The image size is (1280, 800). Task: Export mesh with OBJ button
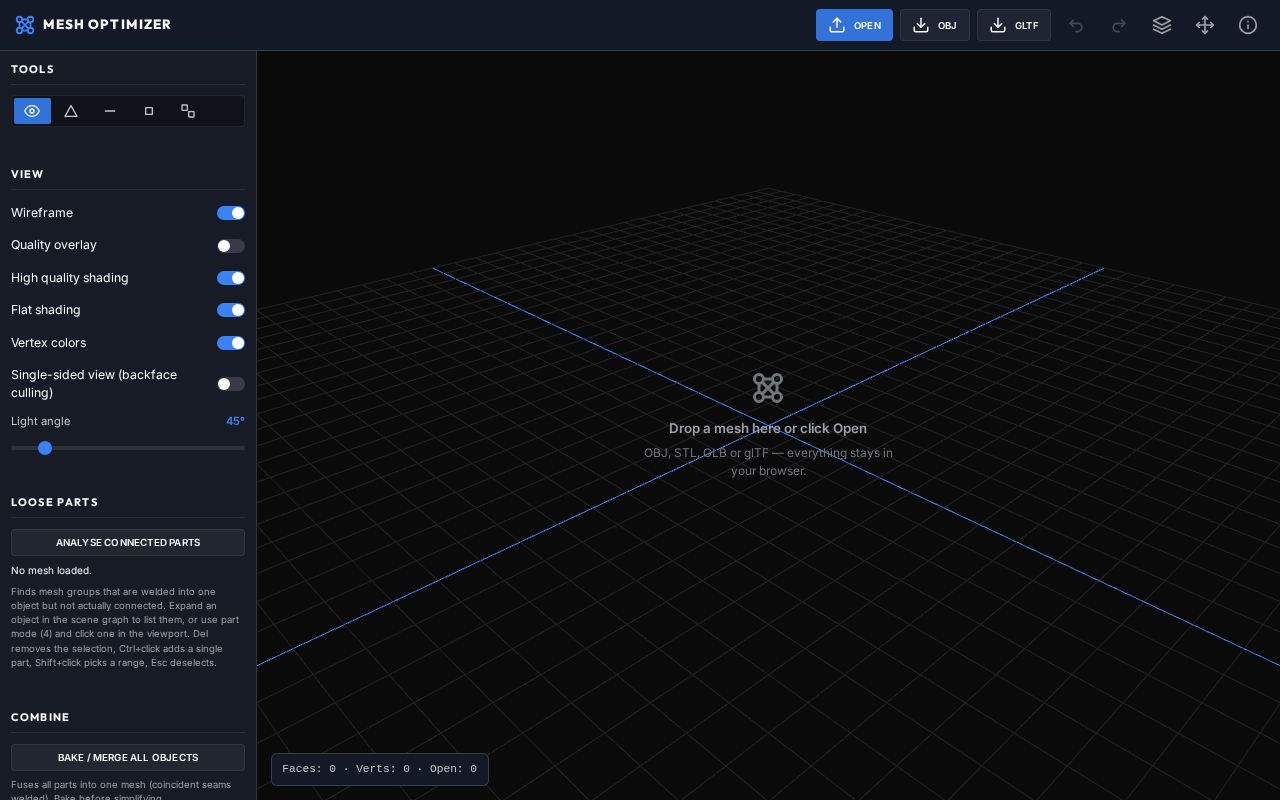click(935, 25)
